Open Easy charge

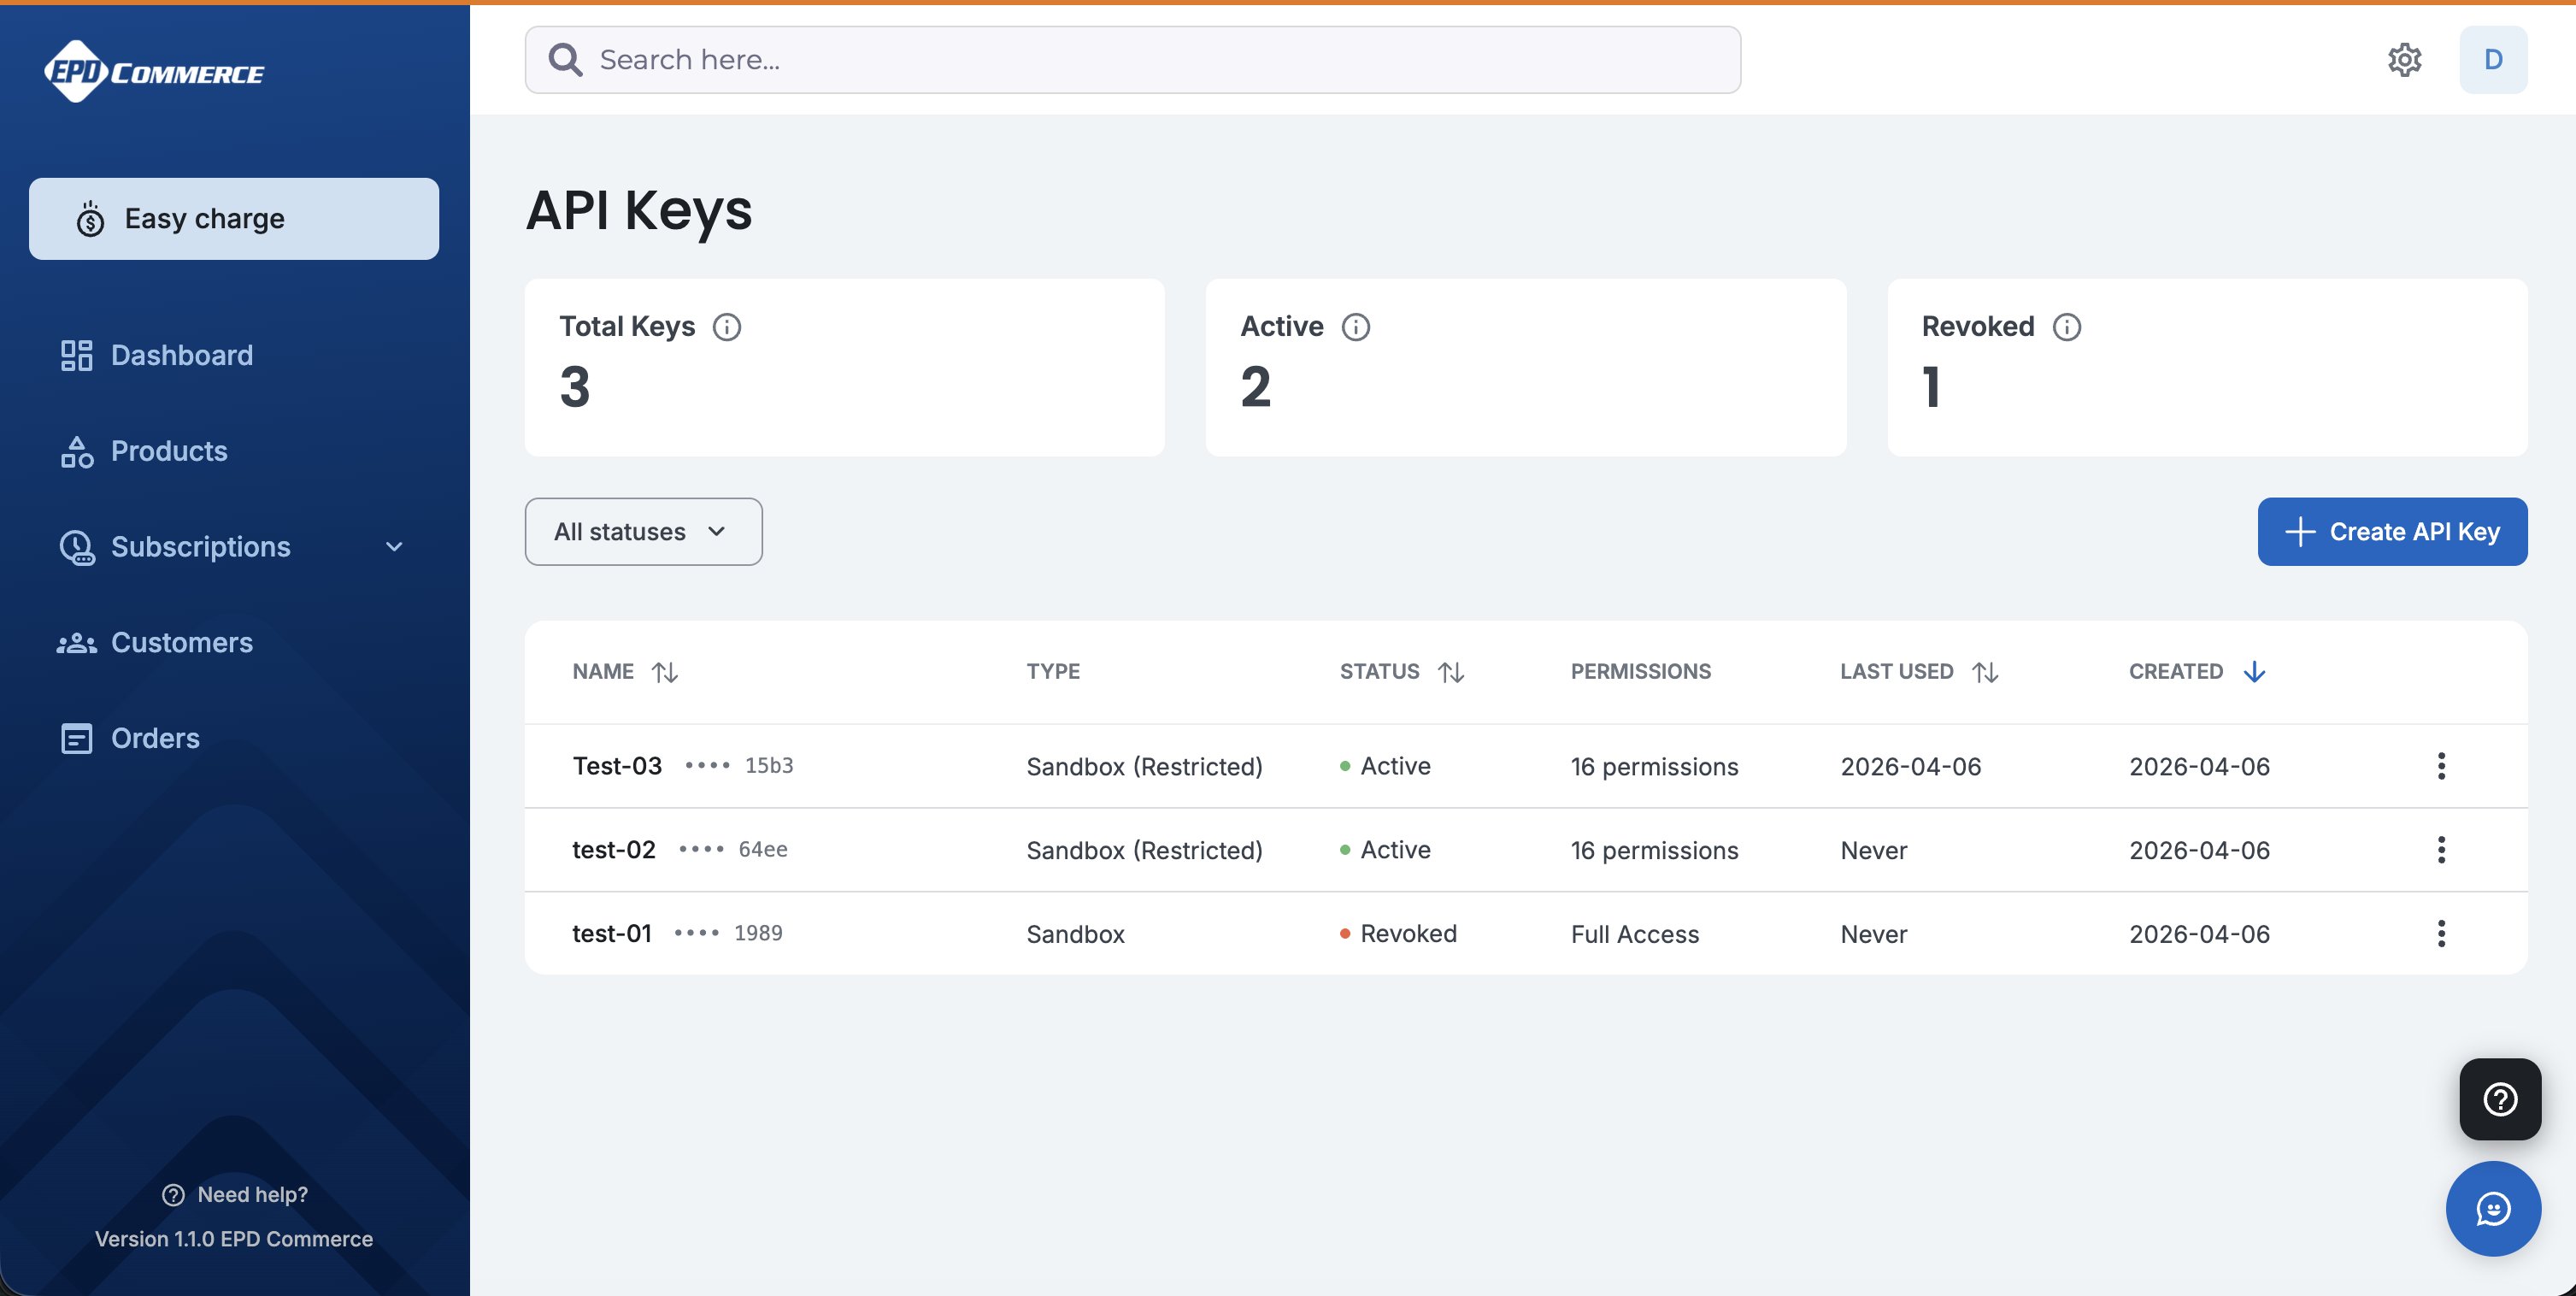234,219
